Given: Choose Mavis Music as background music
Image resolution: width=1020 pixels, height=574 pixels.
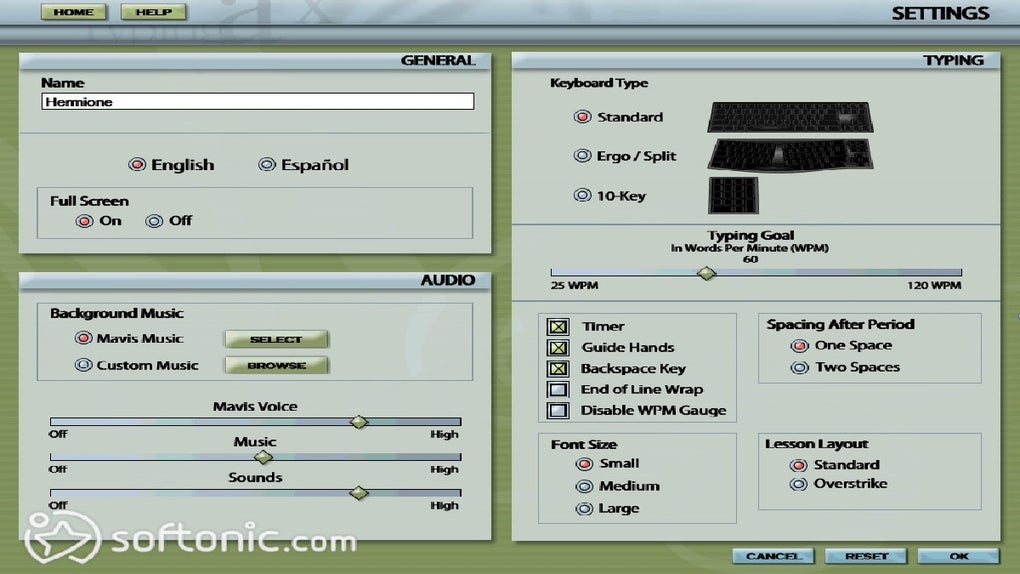Looking at the screenshot, I should 83,338.
